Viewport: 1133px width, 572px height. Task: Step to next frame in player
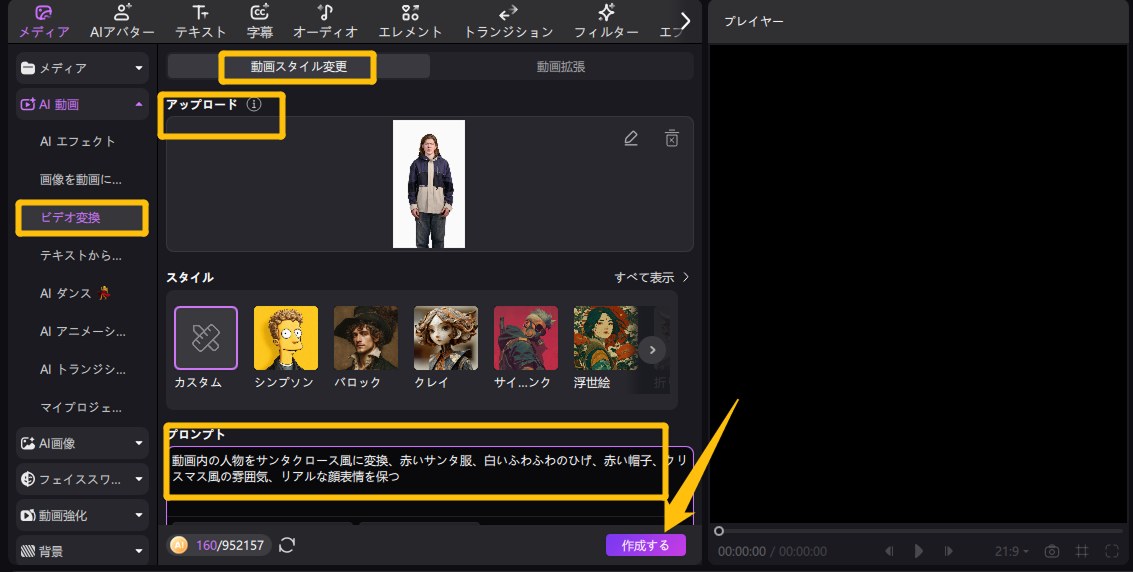[x=949, y=551]
